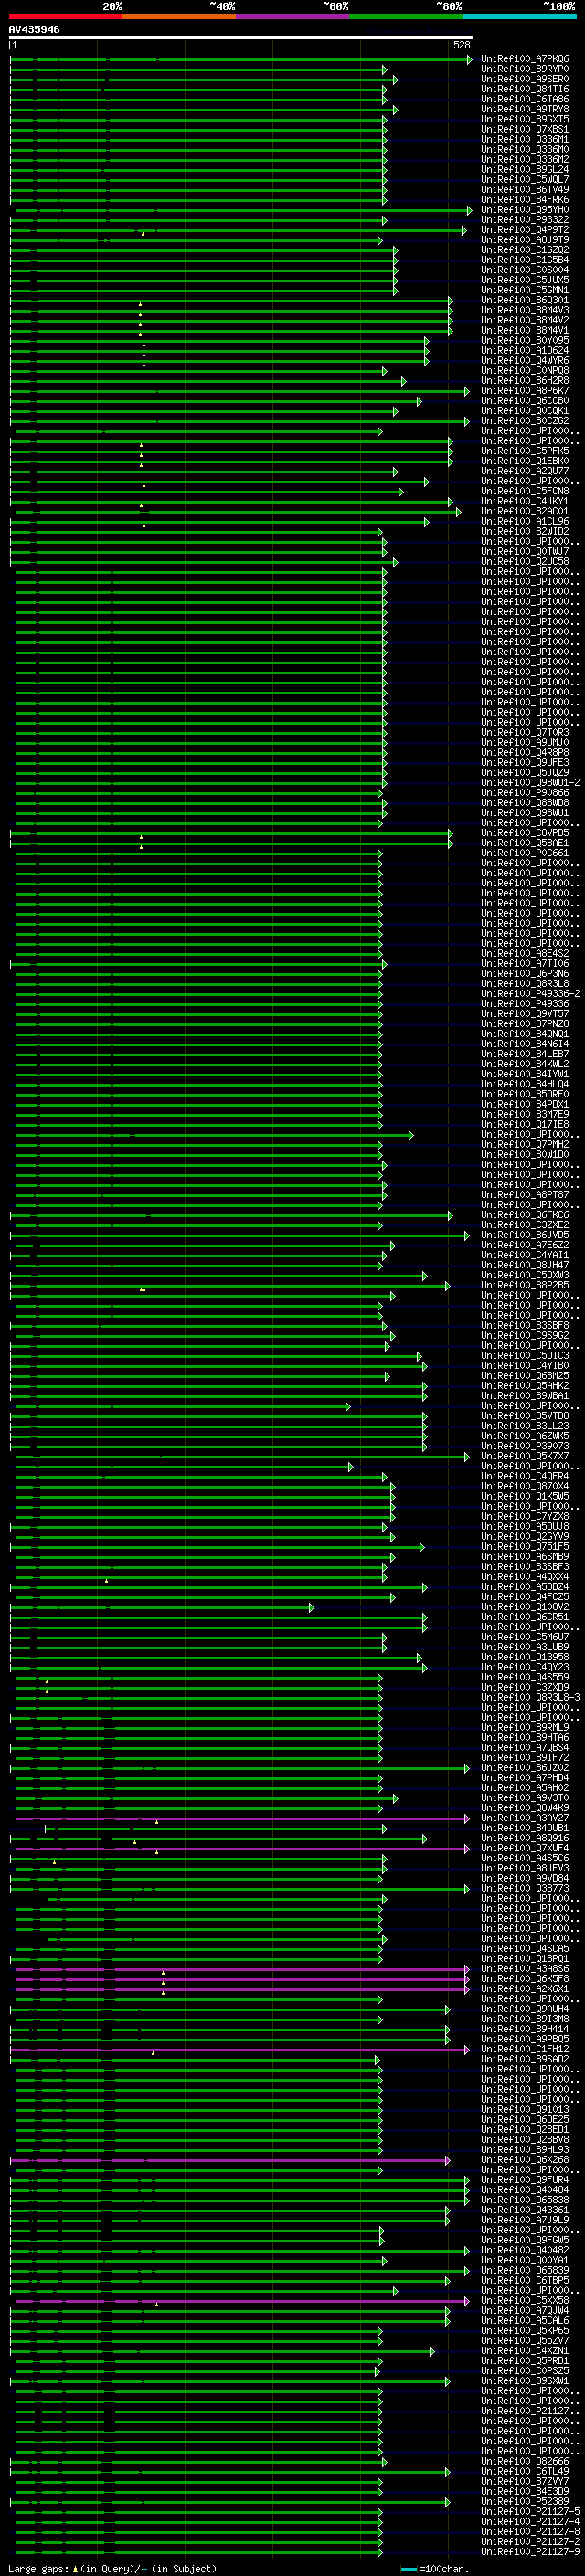Select the UniRef100_C4XZN1 label

point(525,2351)
